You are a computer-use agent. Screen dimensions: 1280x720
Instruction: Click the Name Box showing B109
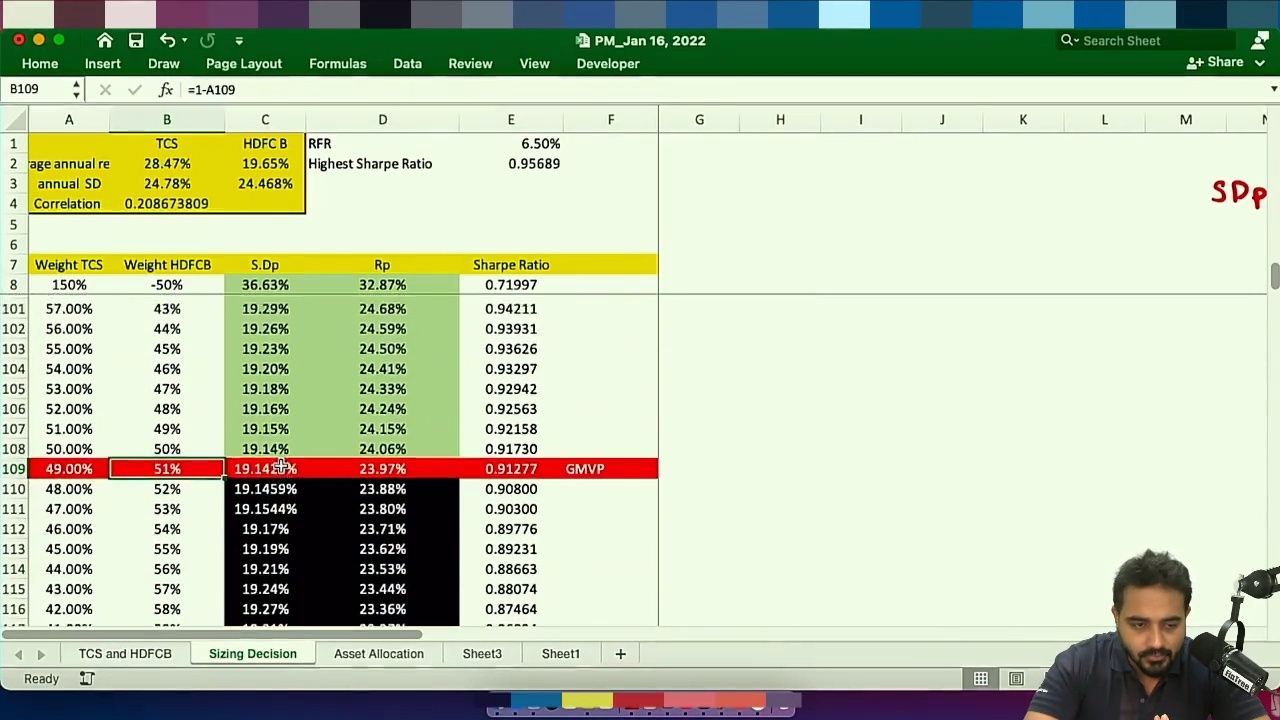(36, 89)
